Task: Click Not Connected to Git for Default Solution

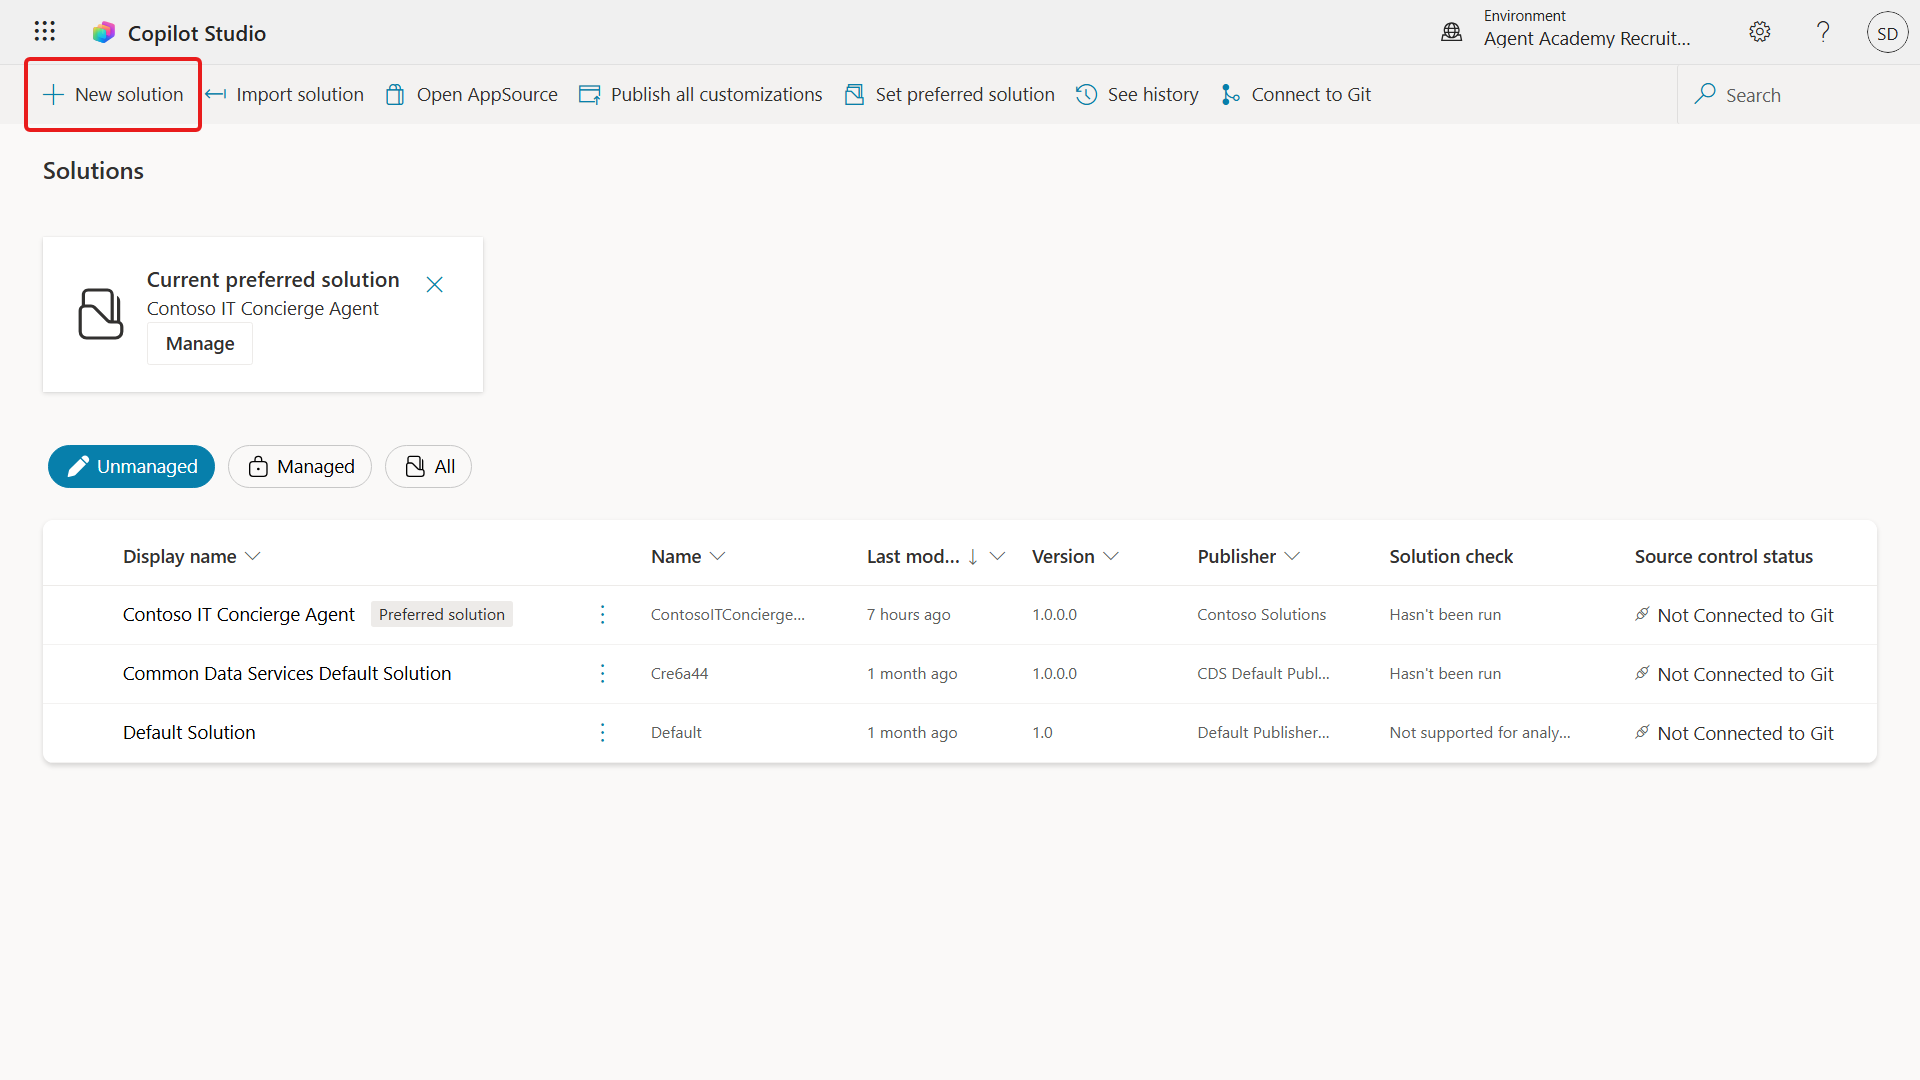Action: point(1735,733)
